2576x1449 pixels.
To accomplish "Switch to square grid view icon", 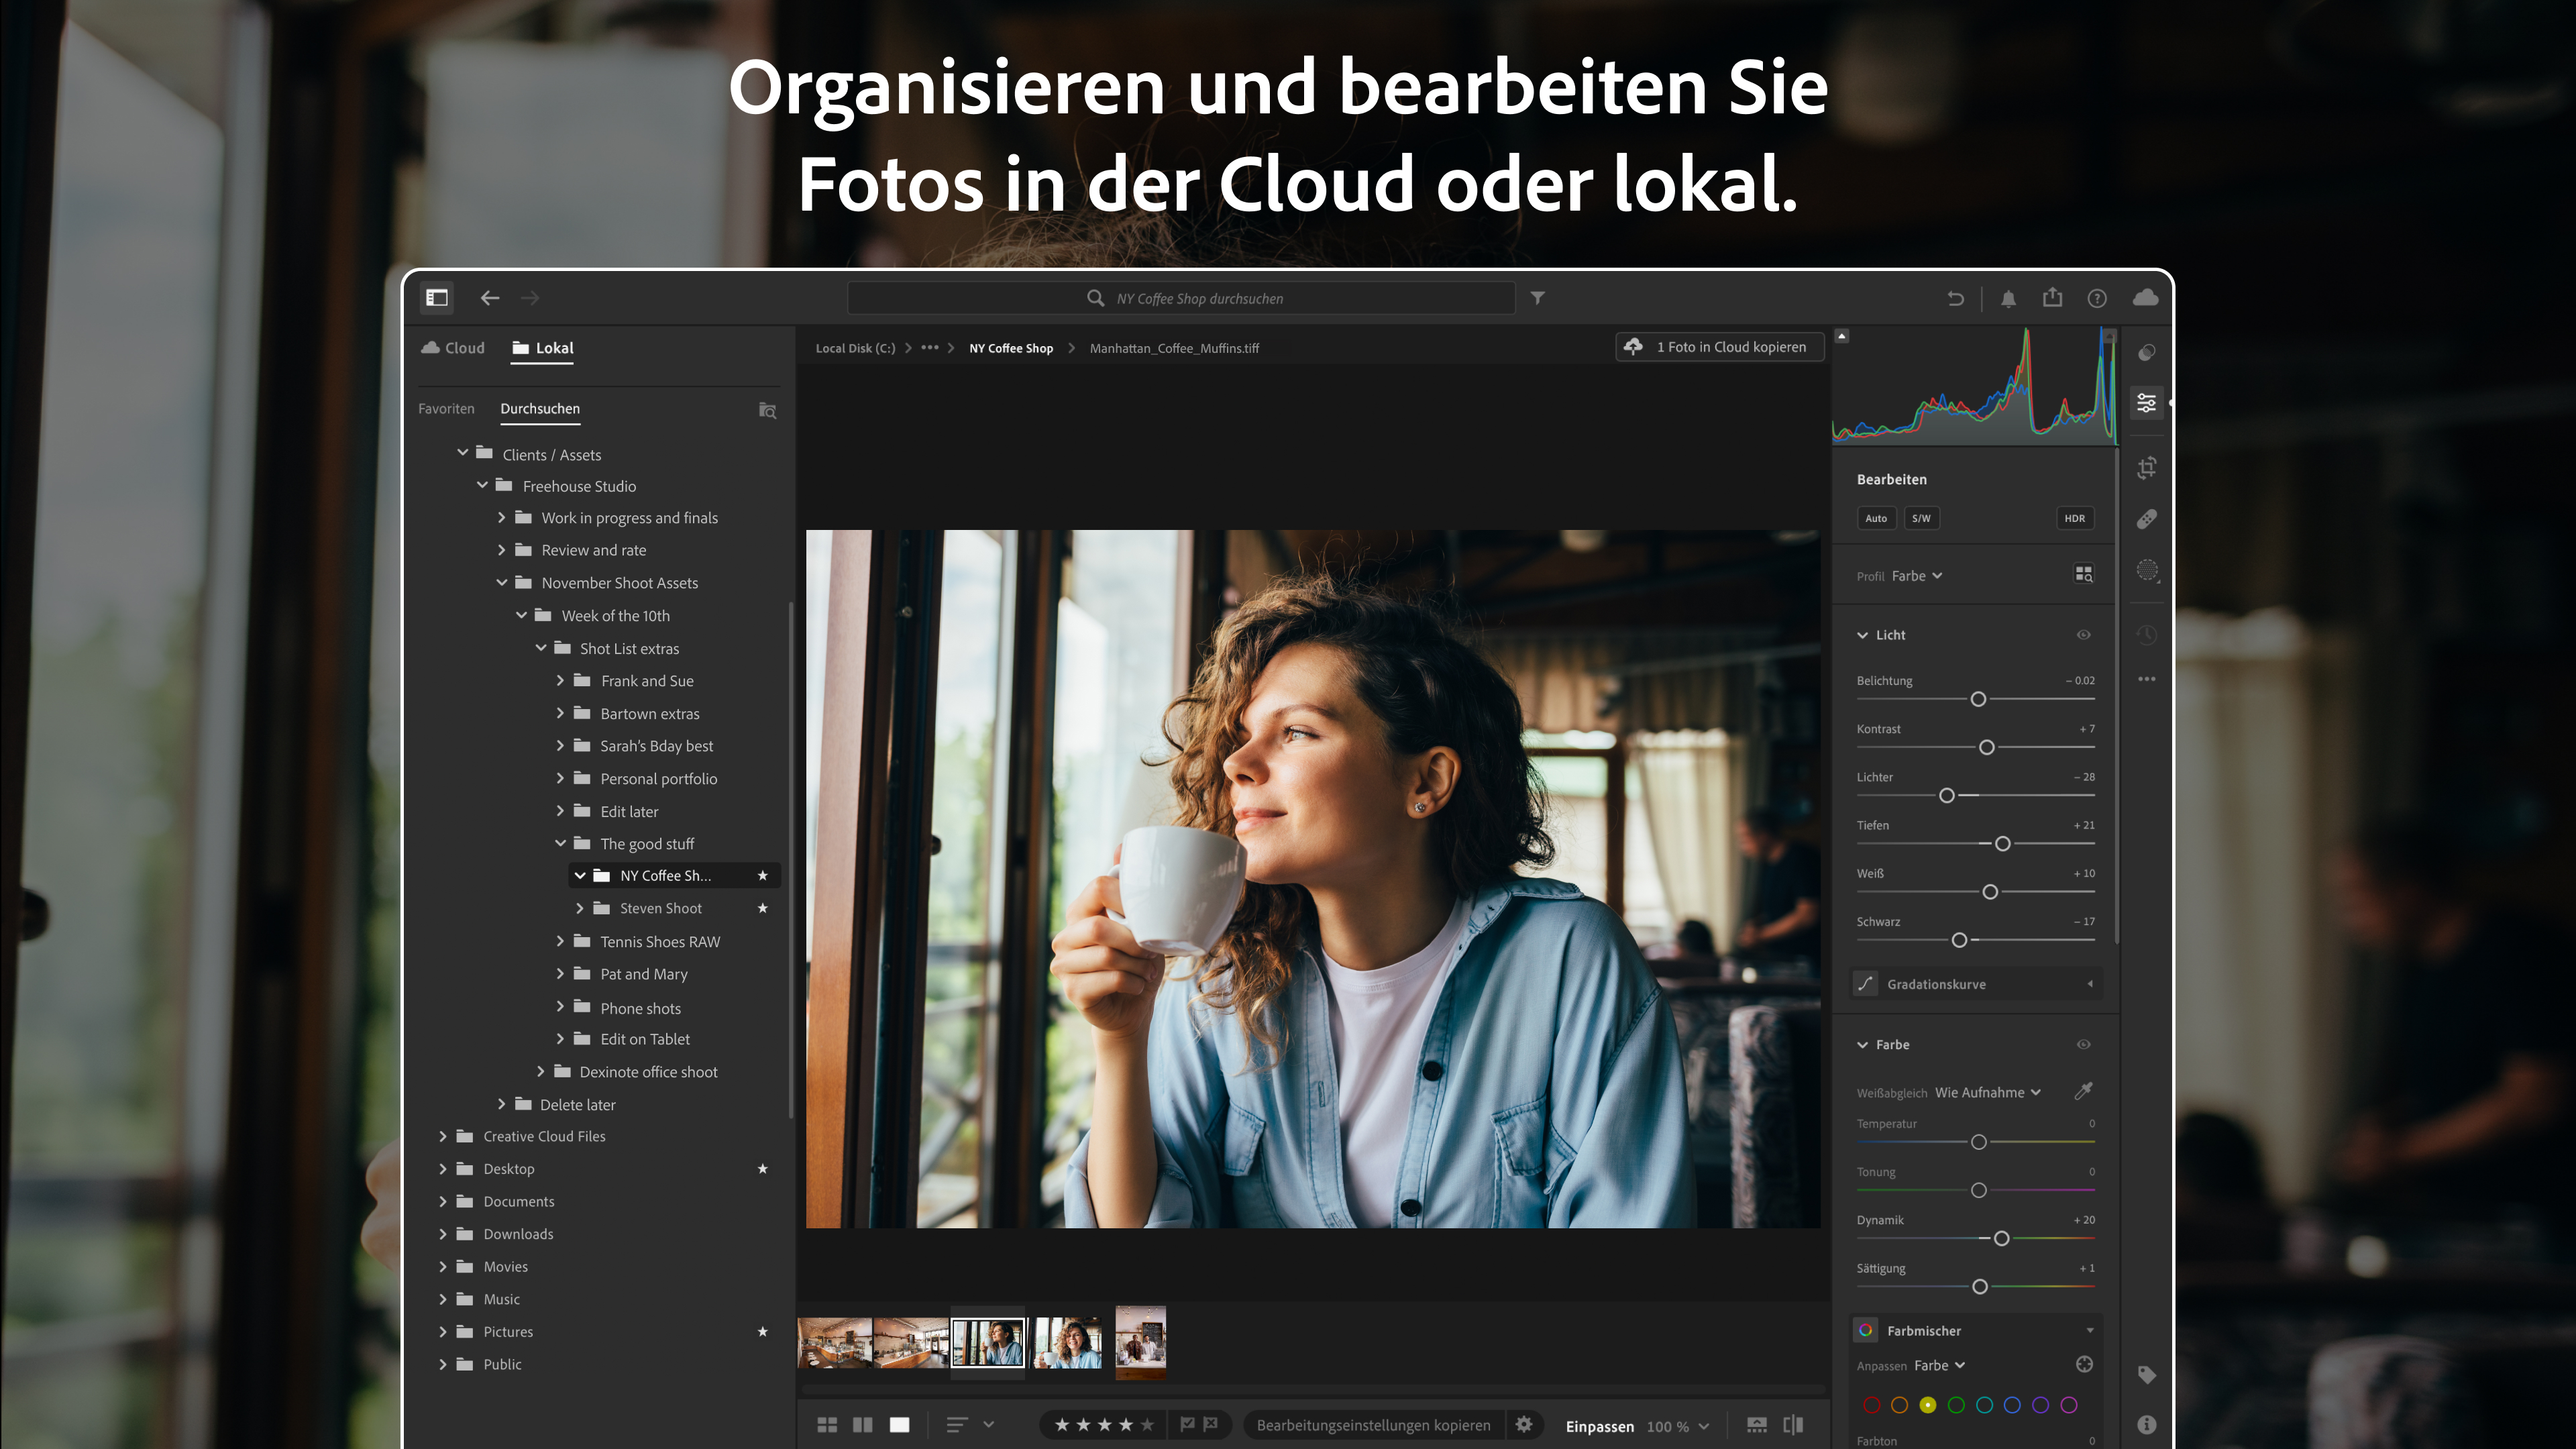I will [863, 1425].
